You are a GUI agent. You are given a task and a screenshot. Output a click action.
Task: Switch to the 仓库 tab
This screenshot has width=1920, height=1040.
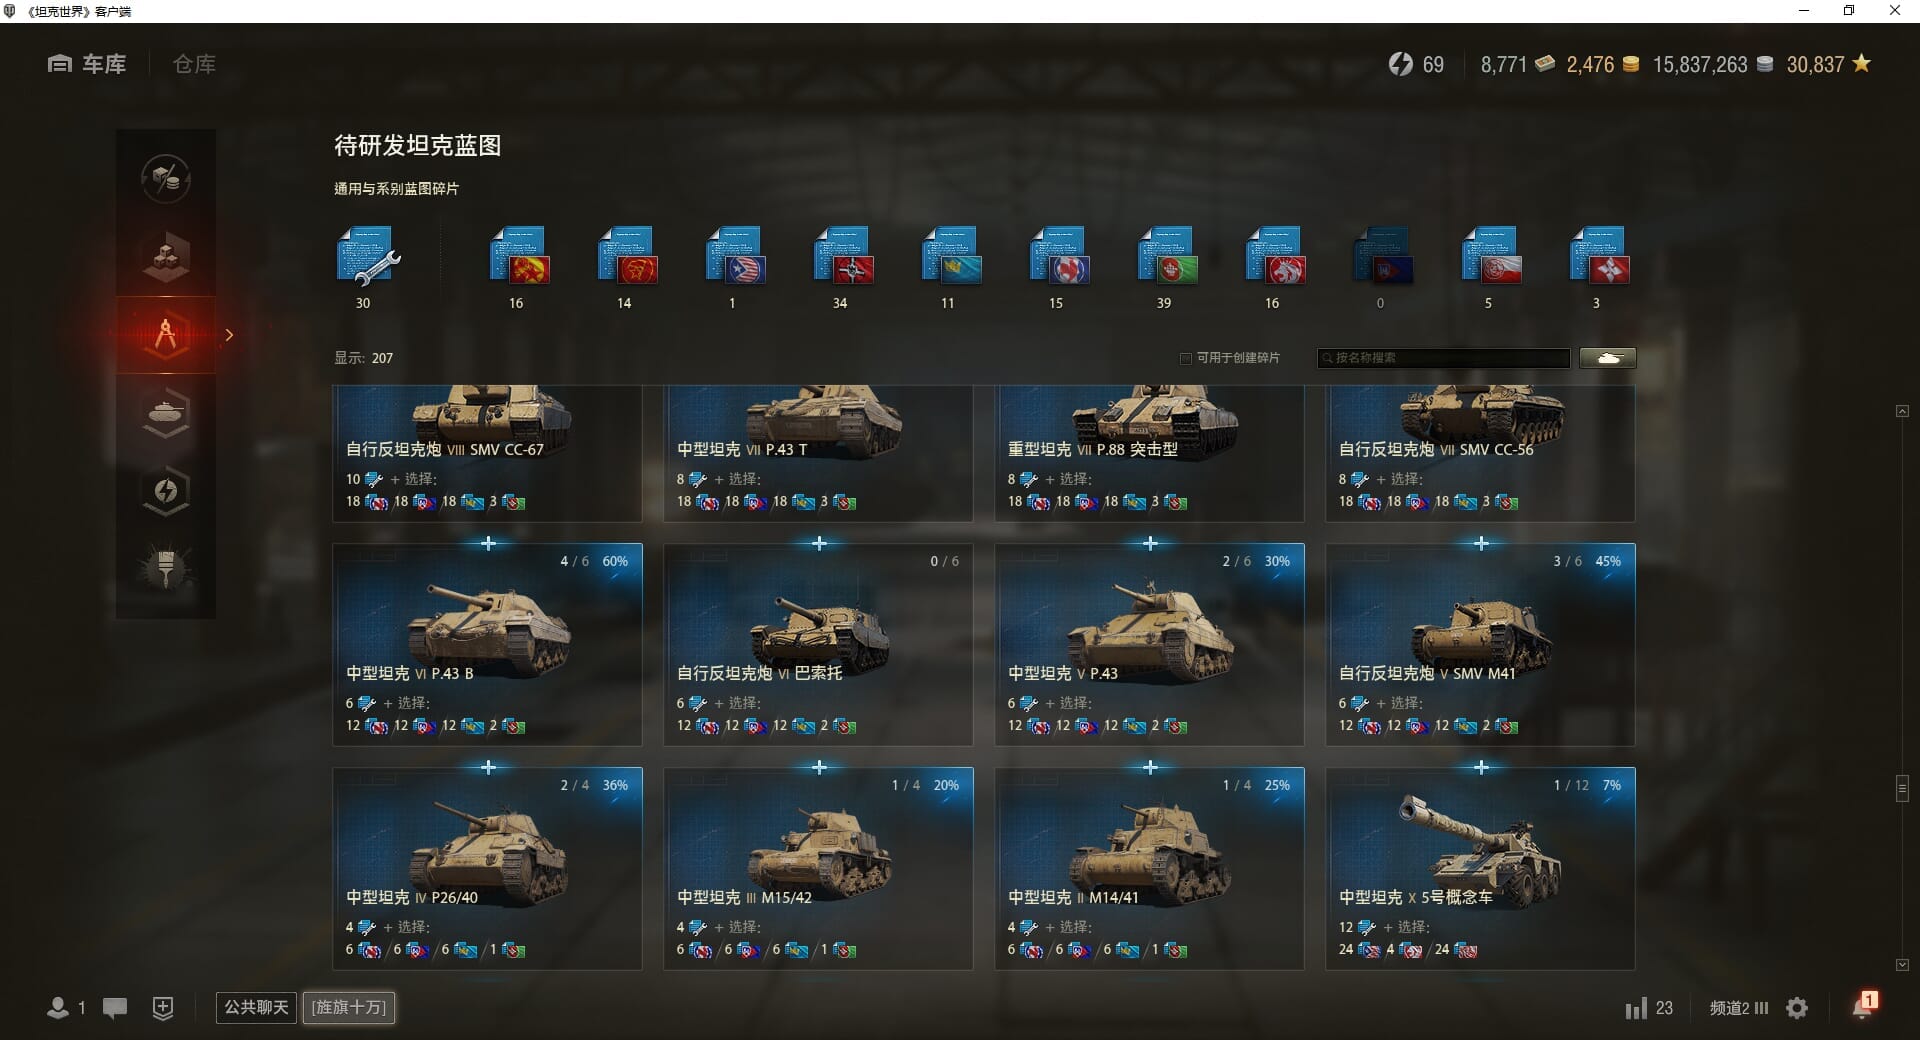coord(194,64)
